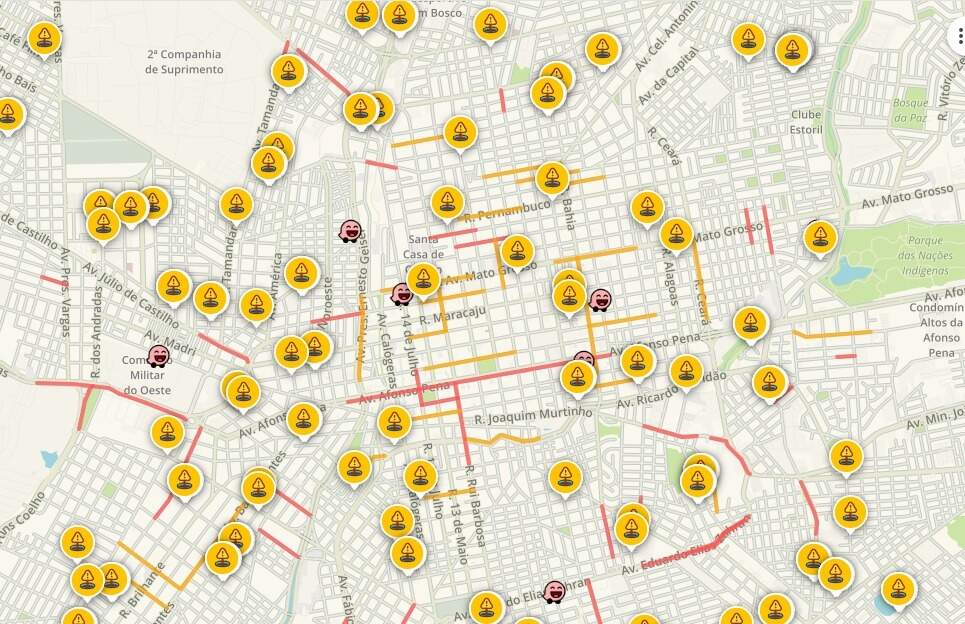Select the hazard marker at Santa Casa
The width and height of the screenshot is (965, 624).
point(424,278)
